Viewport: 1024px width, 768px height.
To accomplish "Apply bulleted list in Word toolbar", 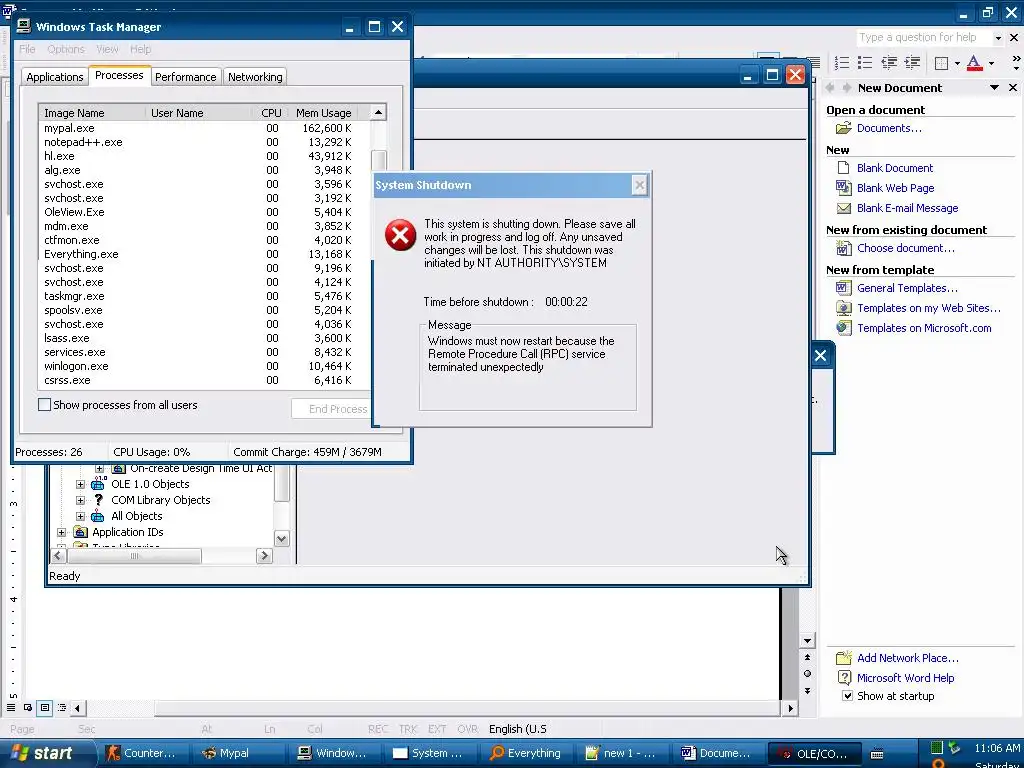I will 865,63.
